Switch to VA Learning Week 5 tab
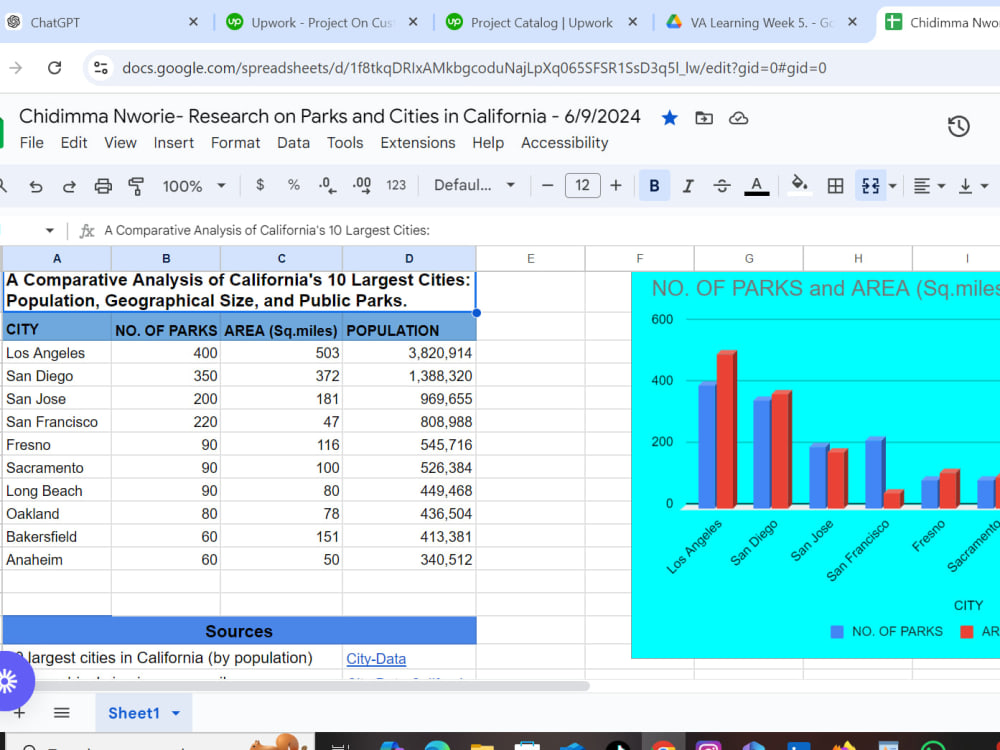The width and height of the screenshot is (1000, 750). click(762, 22)
